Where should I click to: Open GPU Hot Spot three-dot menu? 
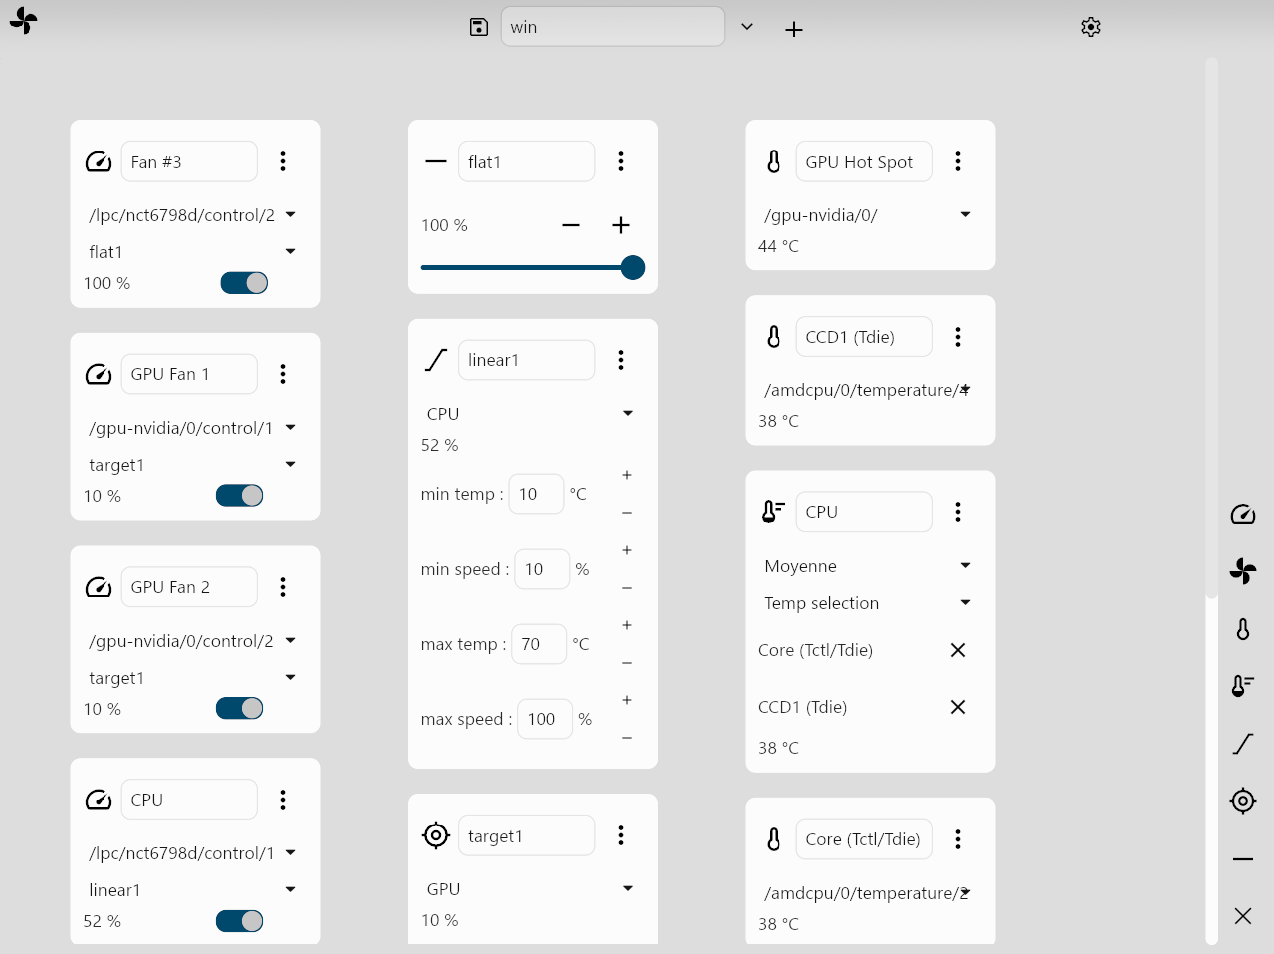958,161
